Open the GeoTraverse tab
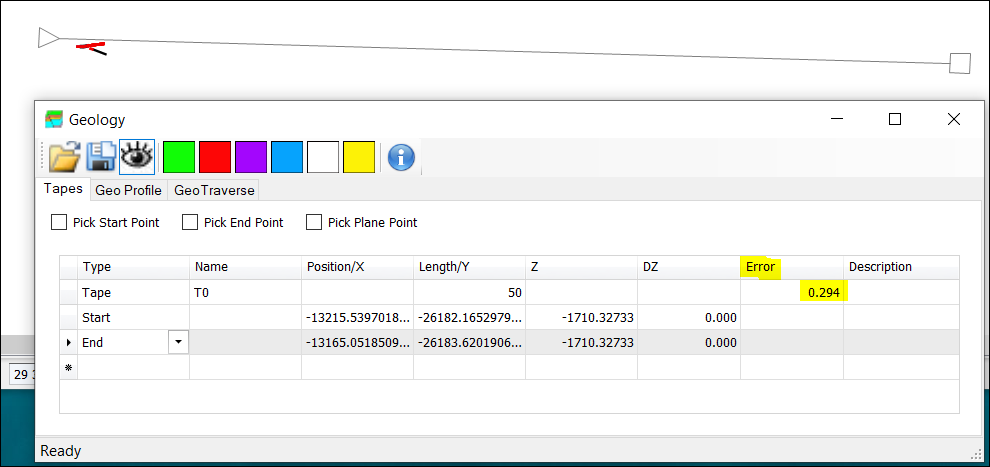 point(214,190)
